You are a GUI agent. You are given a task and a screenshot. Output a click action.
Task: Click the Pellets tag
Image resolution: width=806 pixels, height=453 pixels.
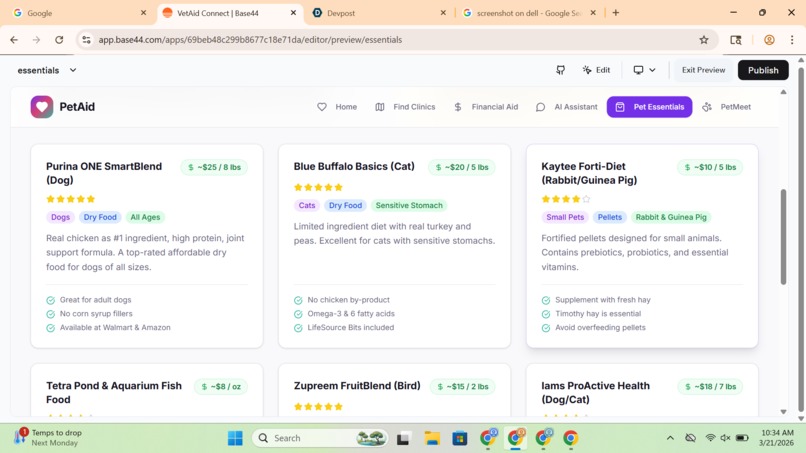pos(610,217)
